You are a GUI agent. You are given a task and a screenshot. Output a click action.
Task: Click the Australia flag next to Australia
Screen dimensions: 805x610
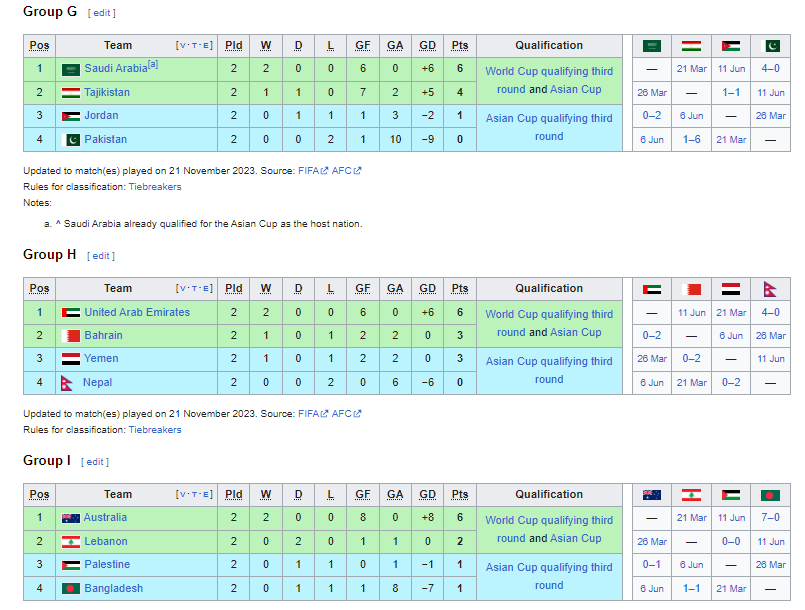(70, 518)
